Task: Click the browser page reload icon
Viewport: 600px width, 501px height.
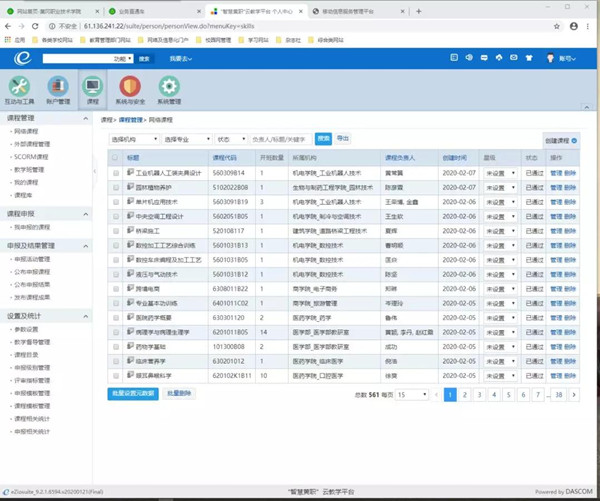Action: [x=37, y=26]
